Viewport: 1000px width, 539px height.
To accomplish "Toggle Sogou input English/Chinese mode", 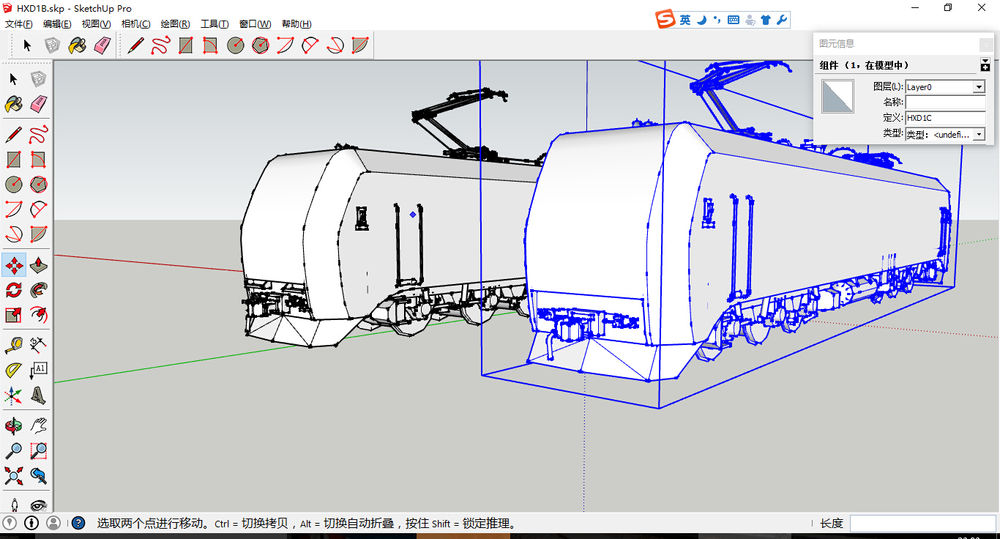I will 685,19.
